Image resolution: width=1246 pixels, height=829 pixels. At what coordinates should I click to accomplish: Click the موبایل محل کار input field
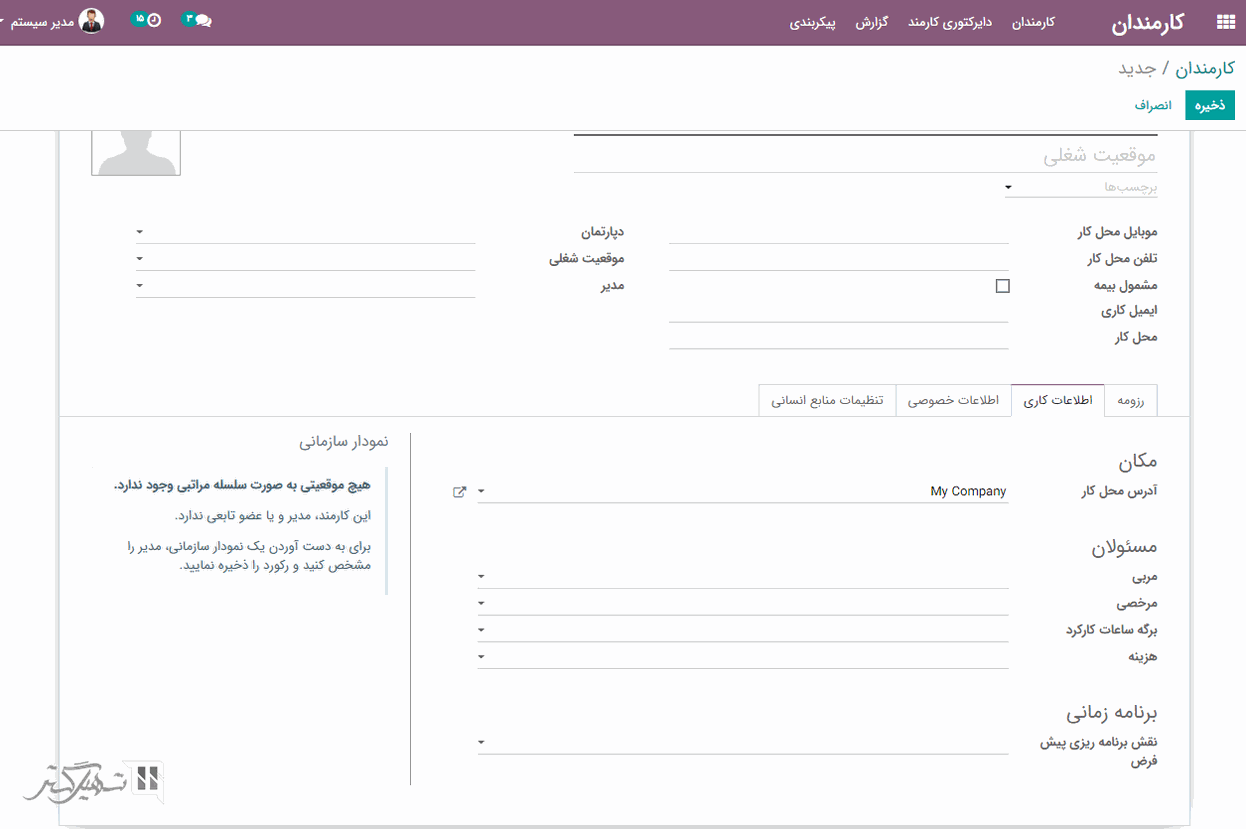pos(838,232)
